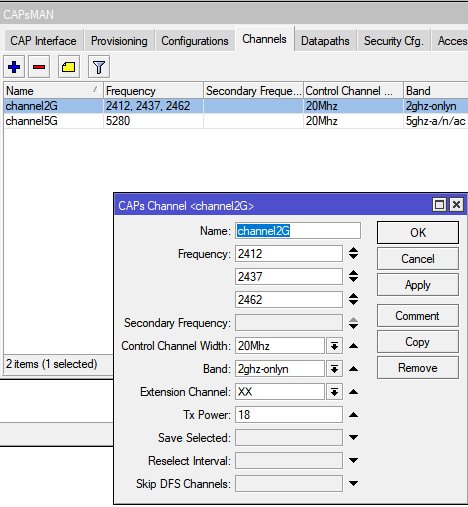
Task: Open the Provisioning tab
Action: pyautogui.click(x=119, y=41)
